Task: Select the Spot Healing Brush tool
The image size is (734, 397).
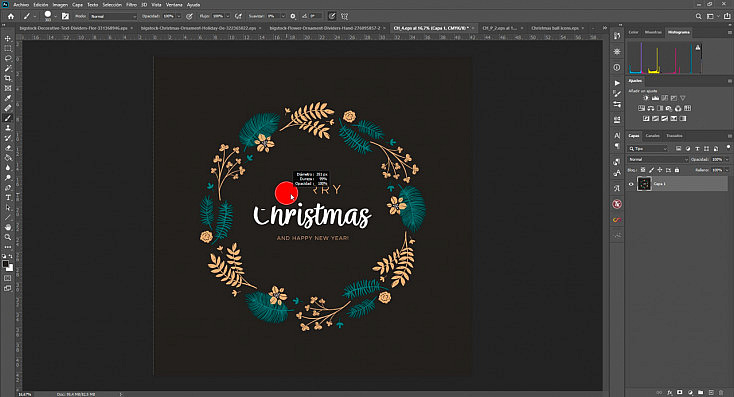Action: [x=8, y=108]
